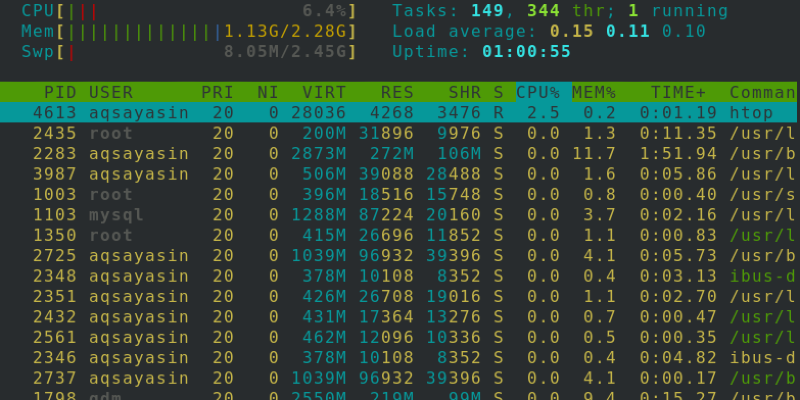The height and width of the screenshot is (400, 800).
Task: Select process row with PID 2725
Action: coord(400,255)
